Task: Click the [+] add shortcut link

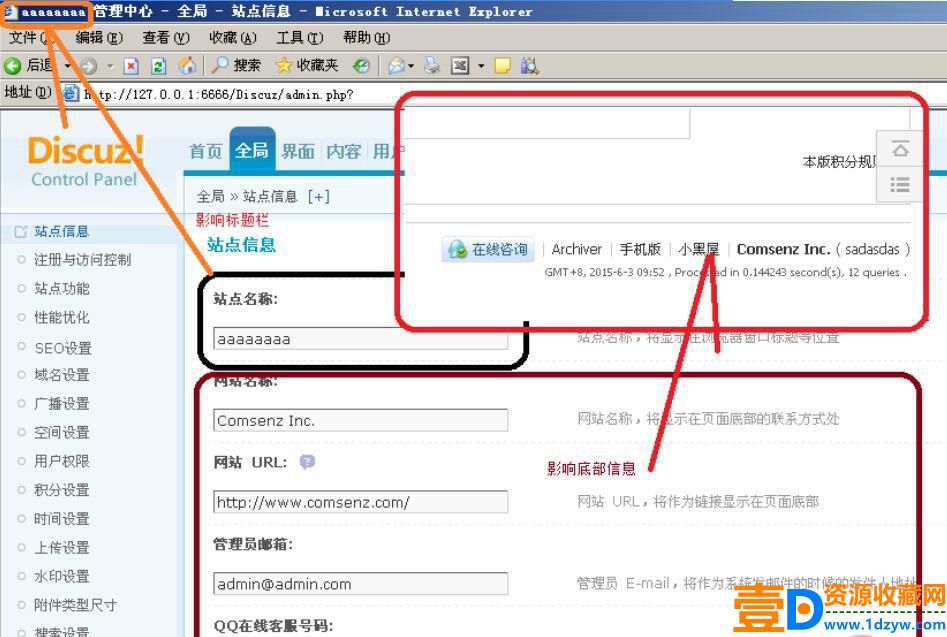Action: pos(318,196)
